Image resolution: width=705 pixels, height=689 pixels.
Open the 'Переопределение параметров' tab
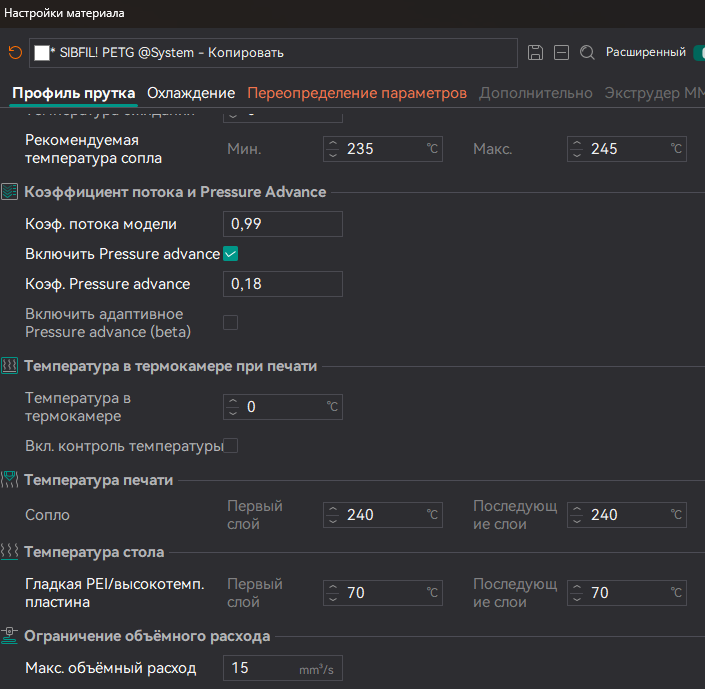point(357,93)
